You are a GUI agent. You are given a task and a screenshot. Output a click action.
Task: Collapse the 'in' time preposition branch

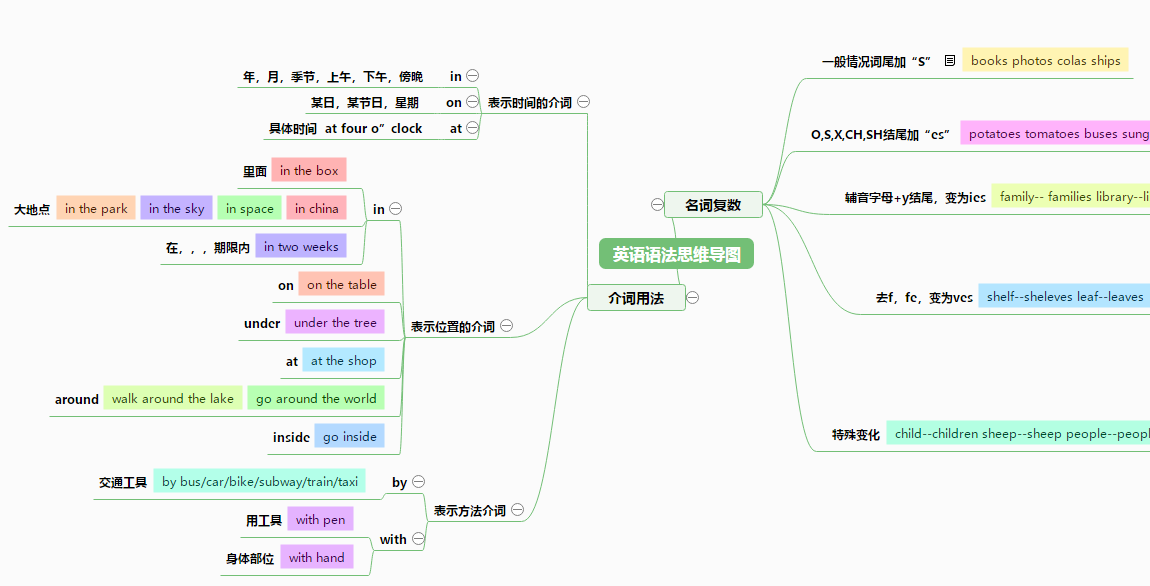tap(473, 76)
